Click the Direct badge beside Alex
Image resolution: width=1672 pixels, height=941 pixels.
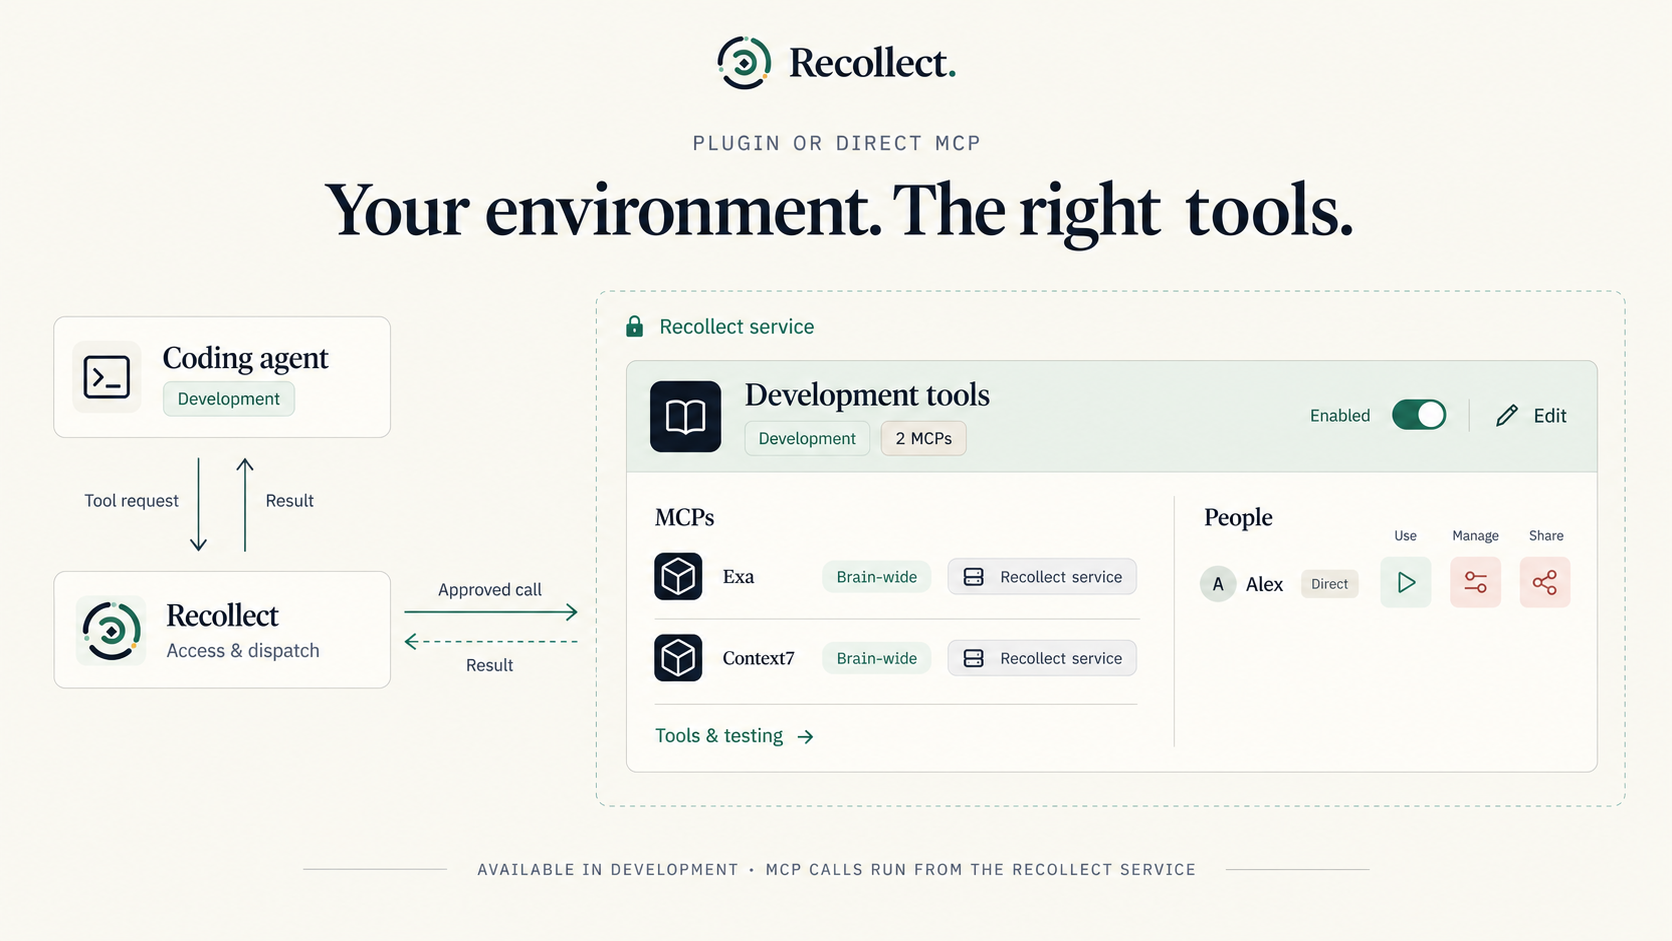point(1329,584)
